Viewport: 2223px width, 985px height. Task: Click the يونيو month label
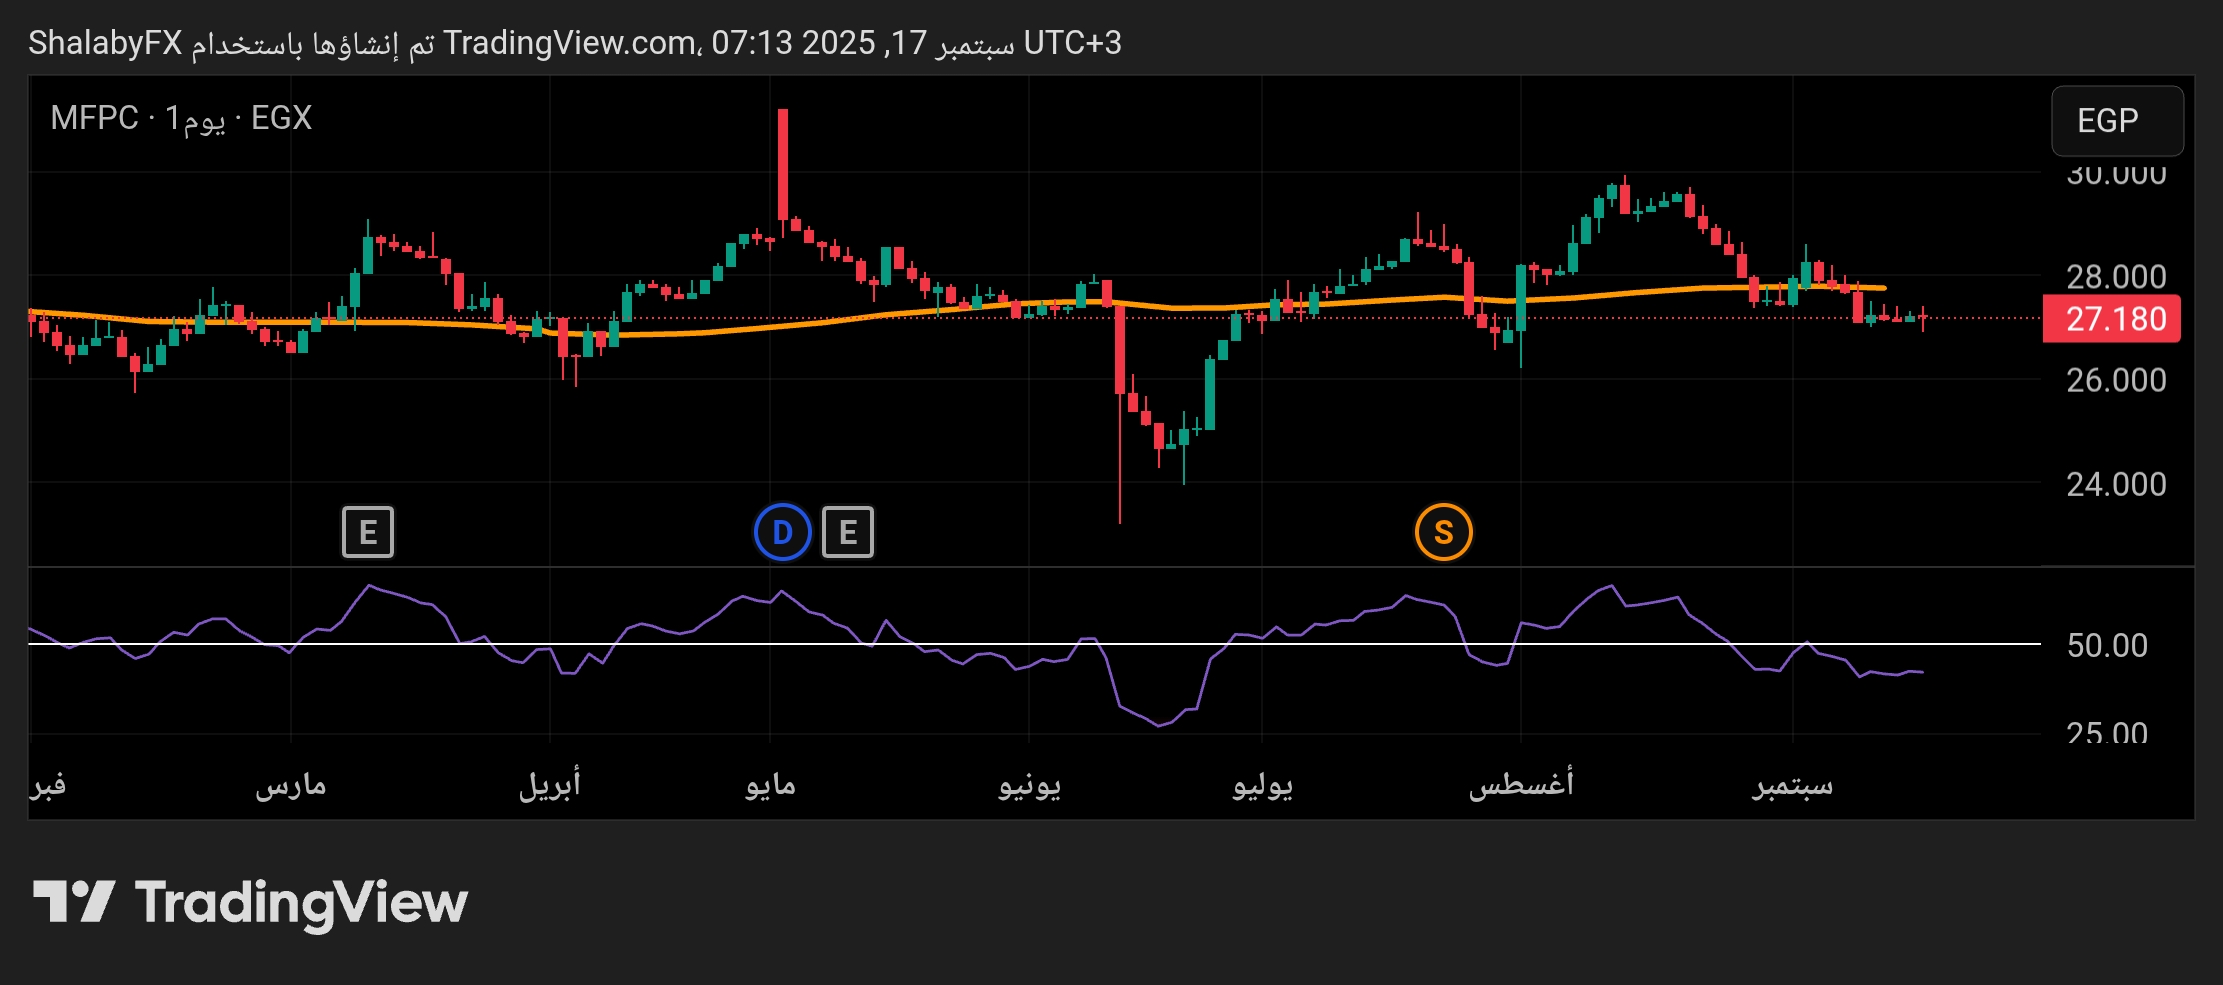click(x=1029, y=785)
